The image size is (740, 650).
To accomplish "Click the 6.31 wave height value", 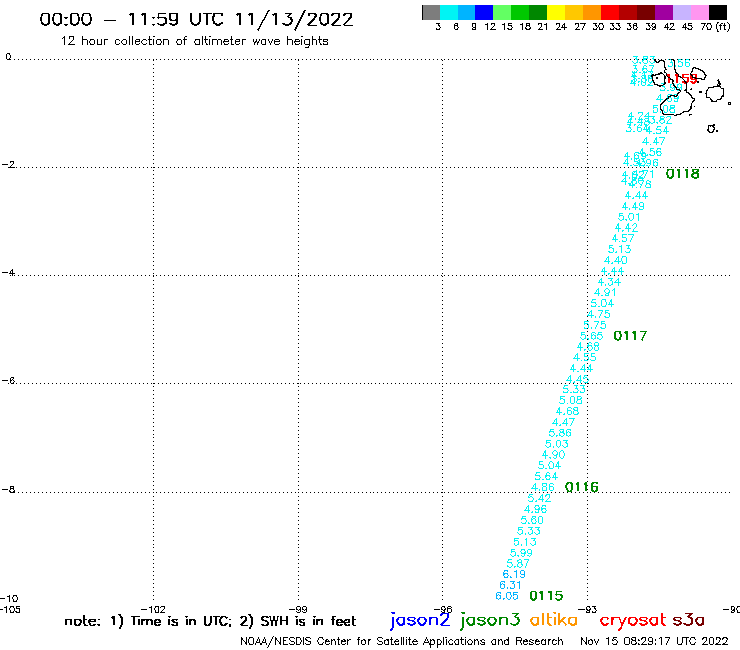I will coord(511,585).
